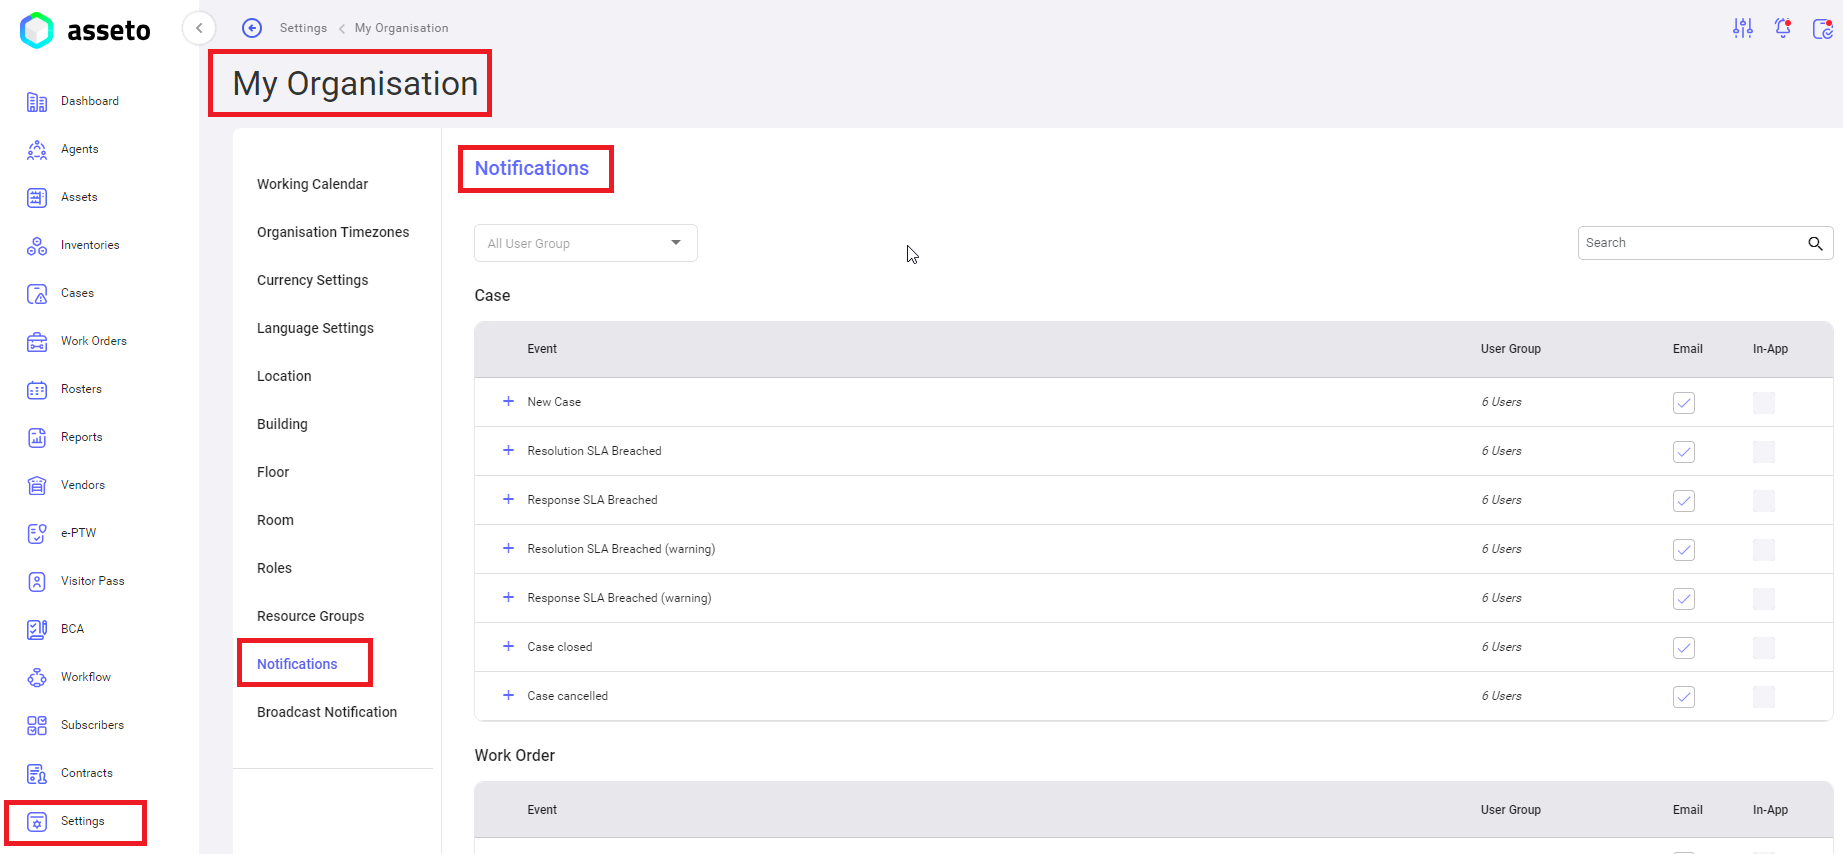Select Notifications in the settings menu
Image resolution: width=1843 pixels, height=854 pixels.
point(297,664)
